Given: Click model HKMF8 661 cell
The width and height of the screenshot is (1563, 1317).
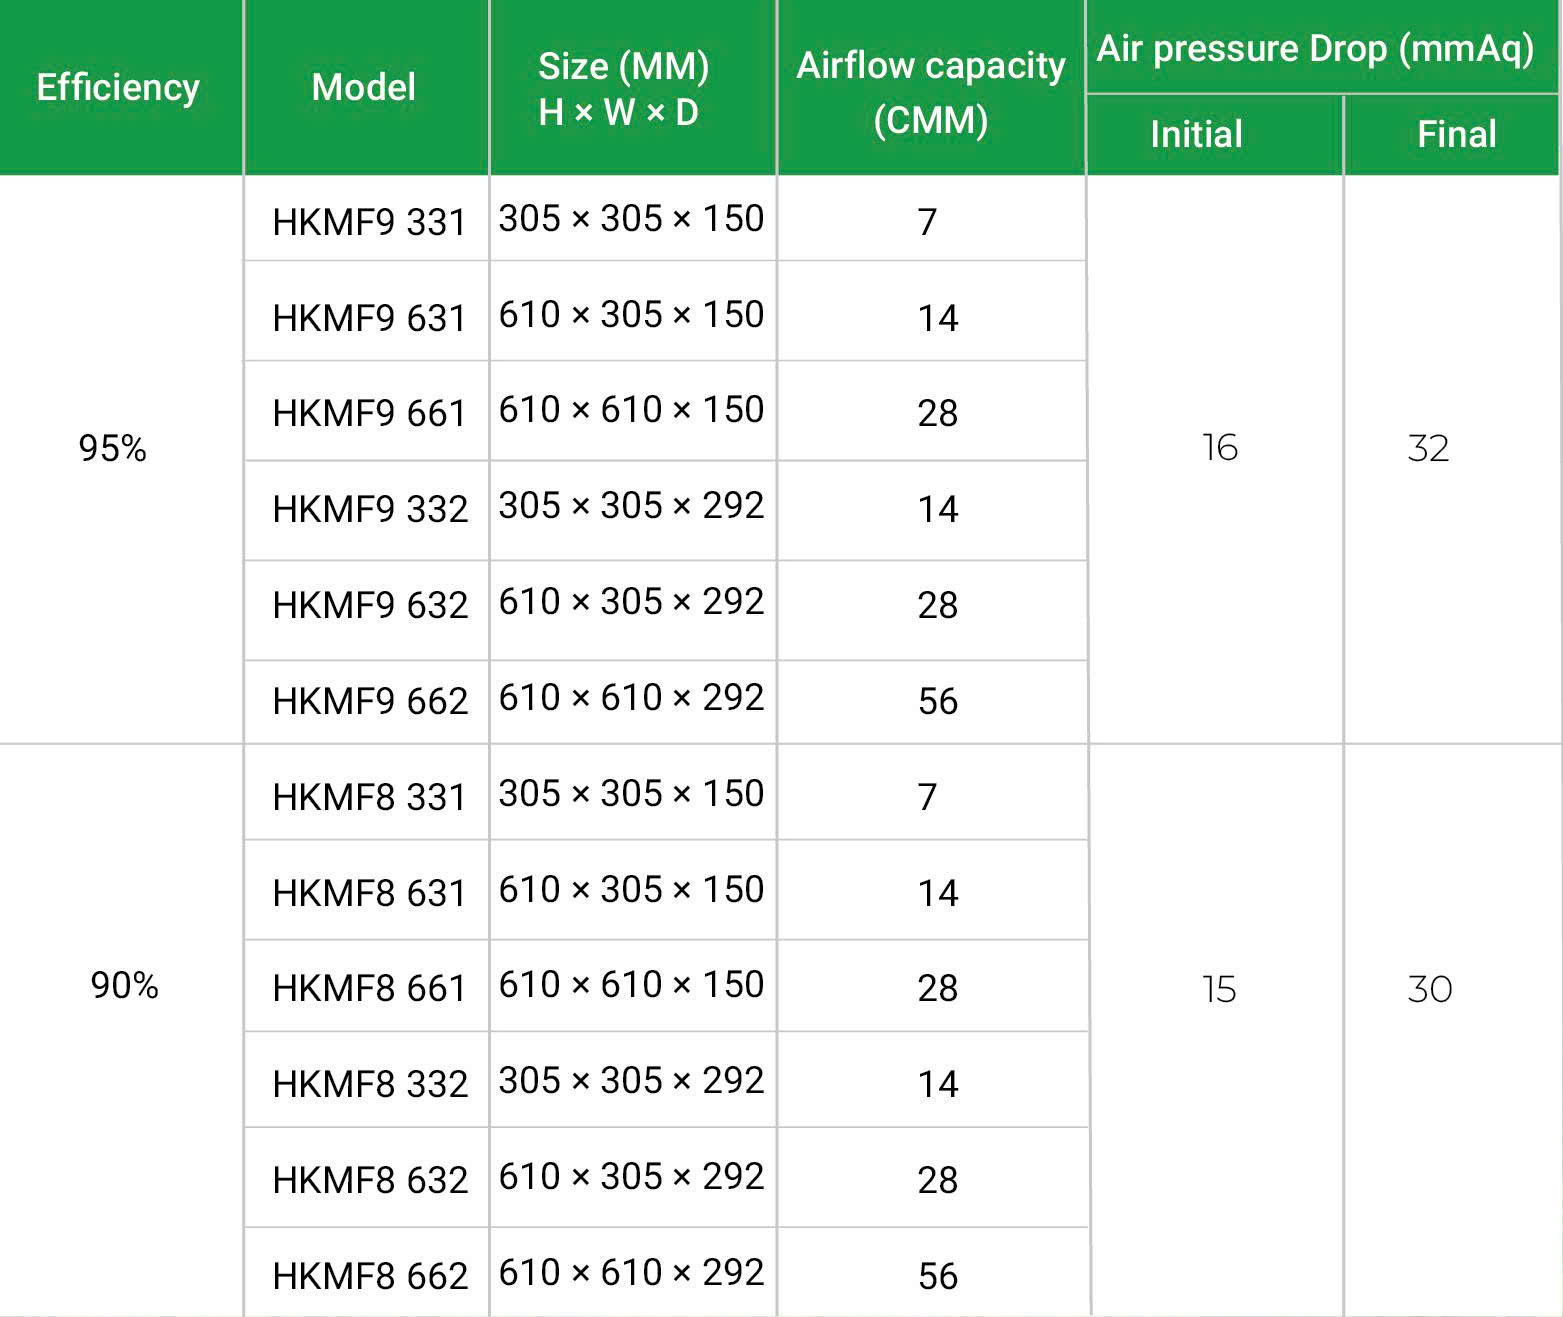Looking at the screenshot, I should tap(369, 988).
